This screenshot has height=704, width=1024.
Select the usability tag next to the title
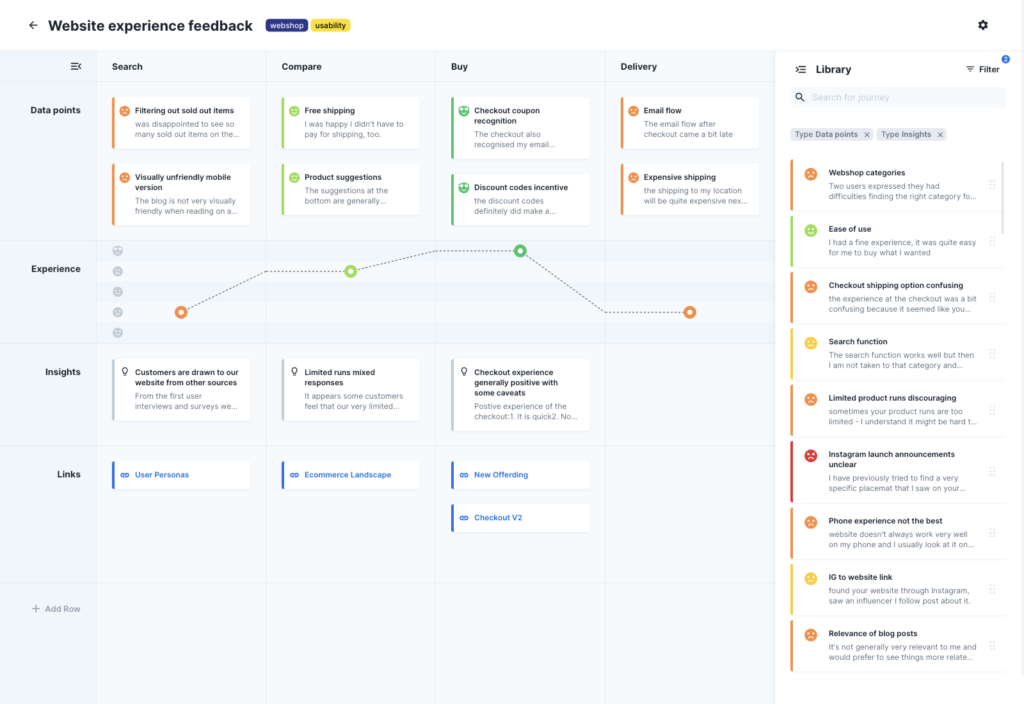click(x=331, y=25)
